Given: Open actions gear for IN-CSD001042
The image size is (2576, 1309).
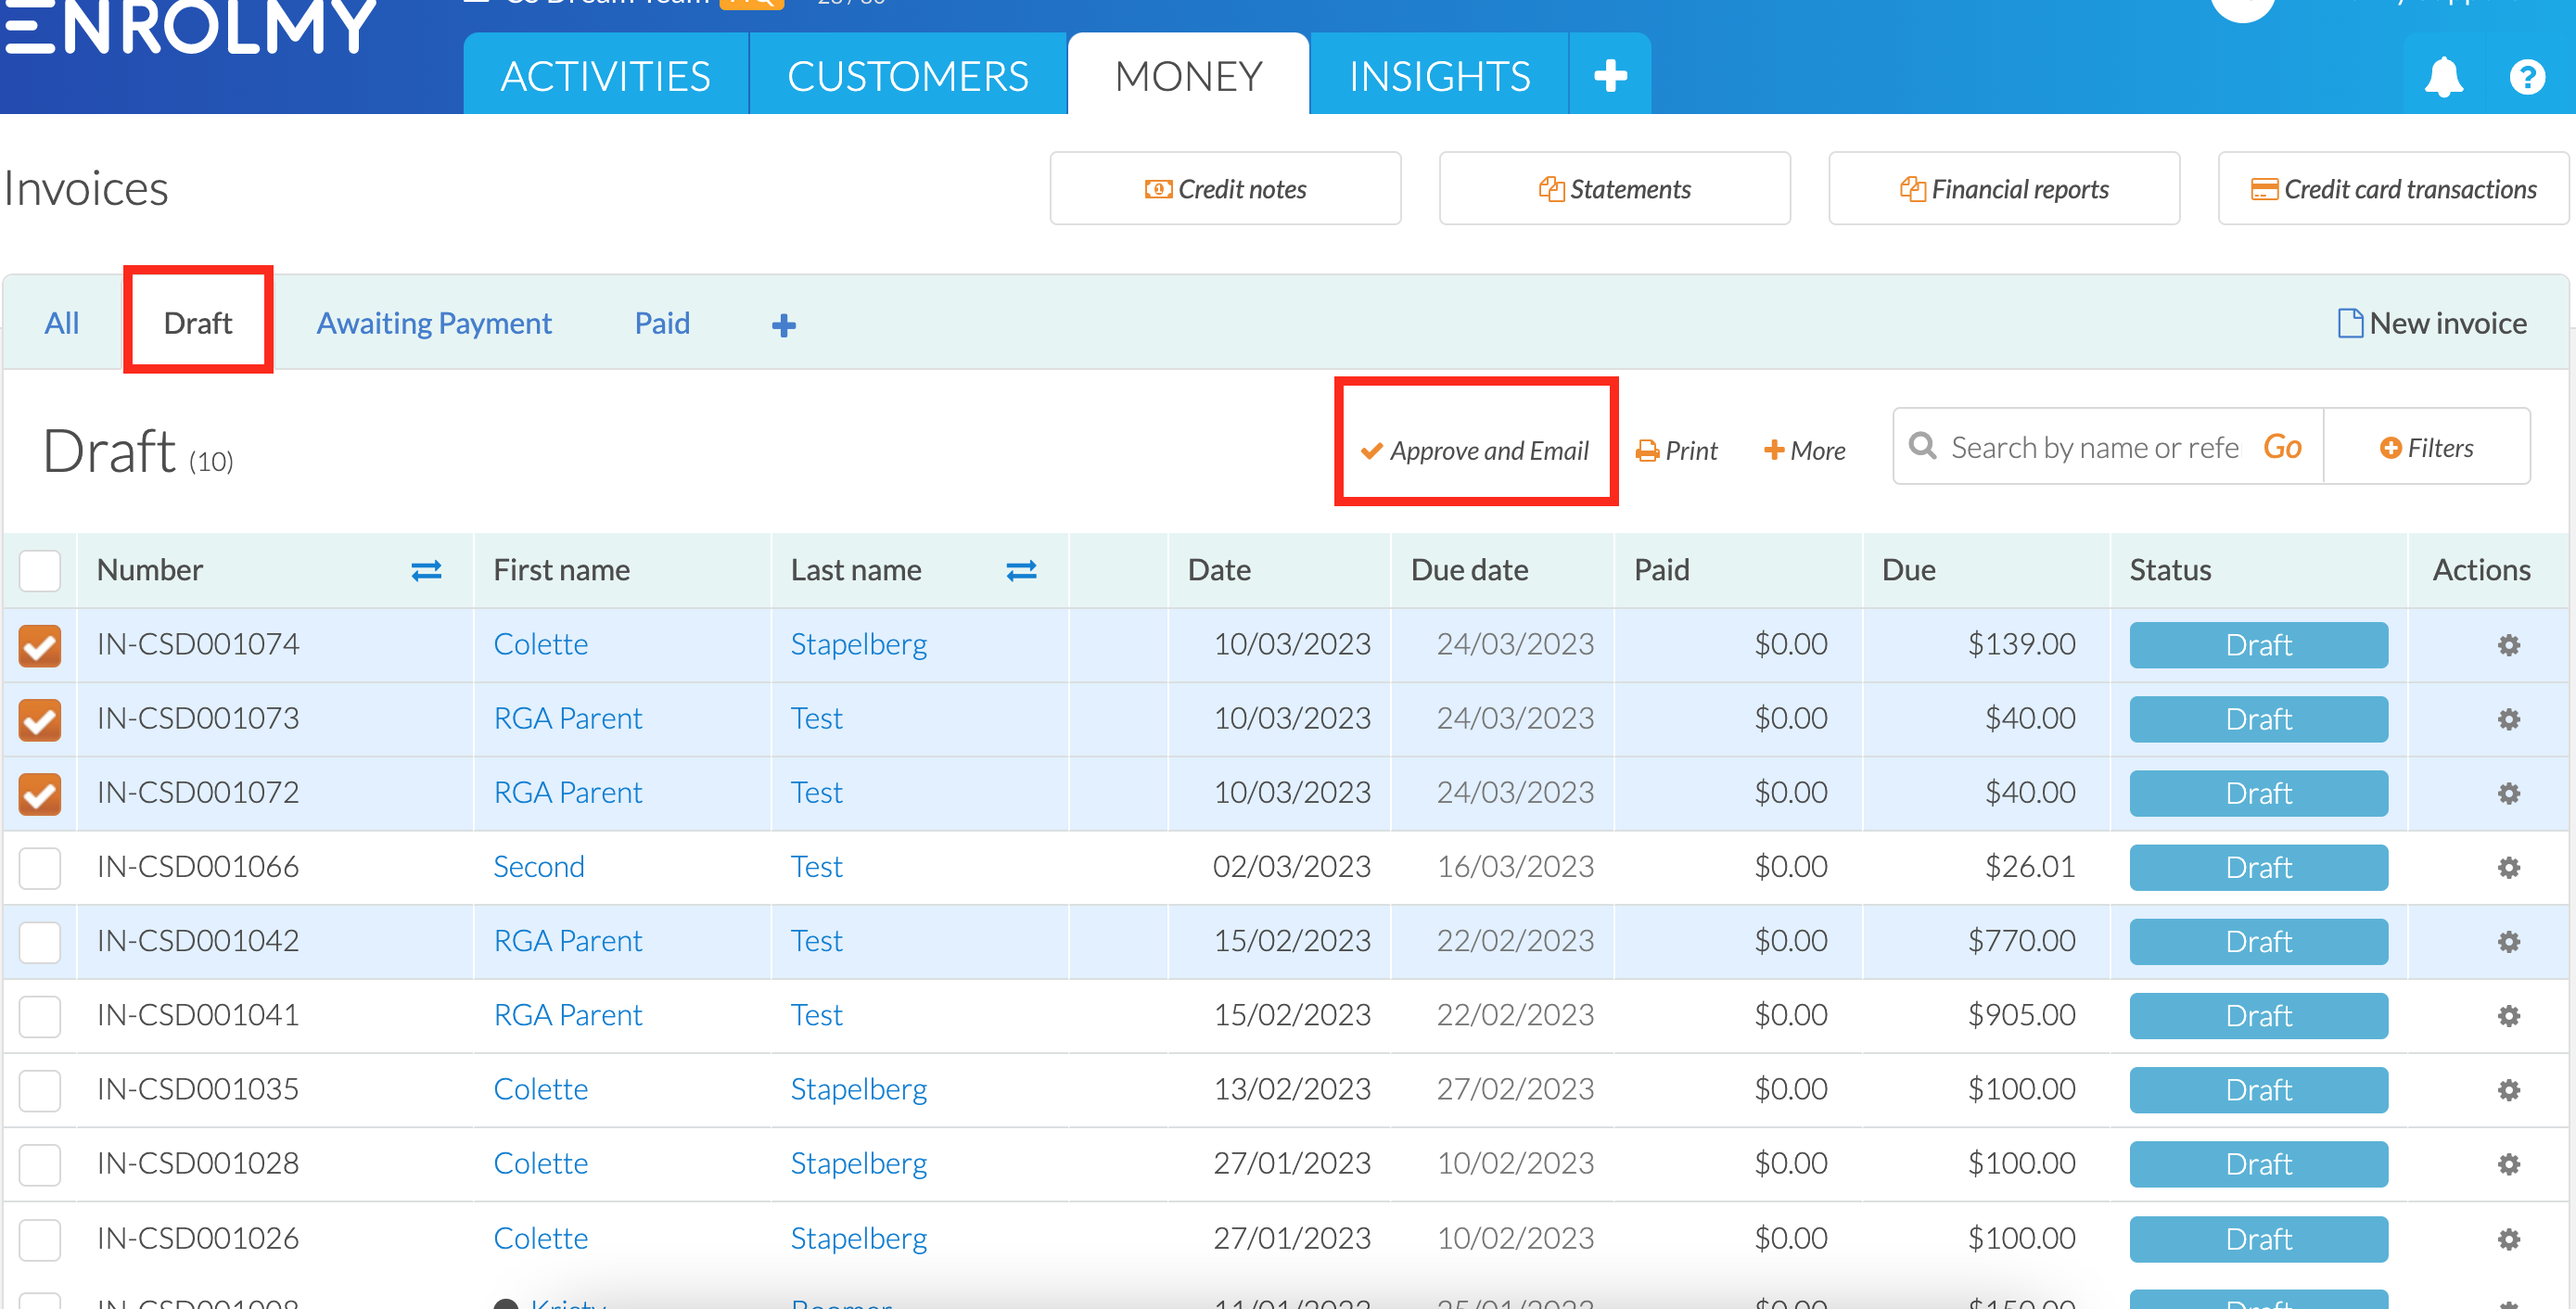Looking at the screenshot, I should point(2508,941).
